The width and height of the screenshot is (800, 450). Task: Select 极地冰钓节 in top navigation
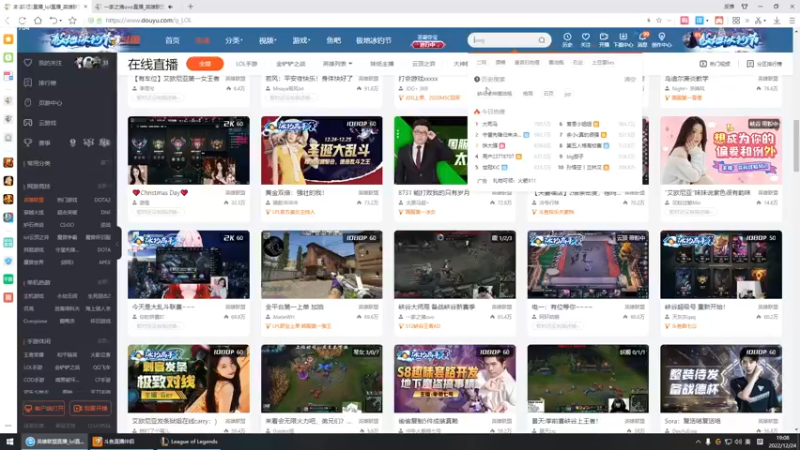tap(373, 40)
